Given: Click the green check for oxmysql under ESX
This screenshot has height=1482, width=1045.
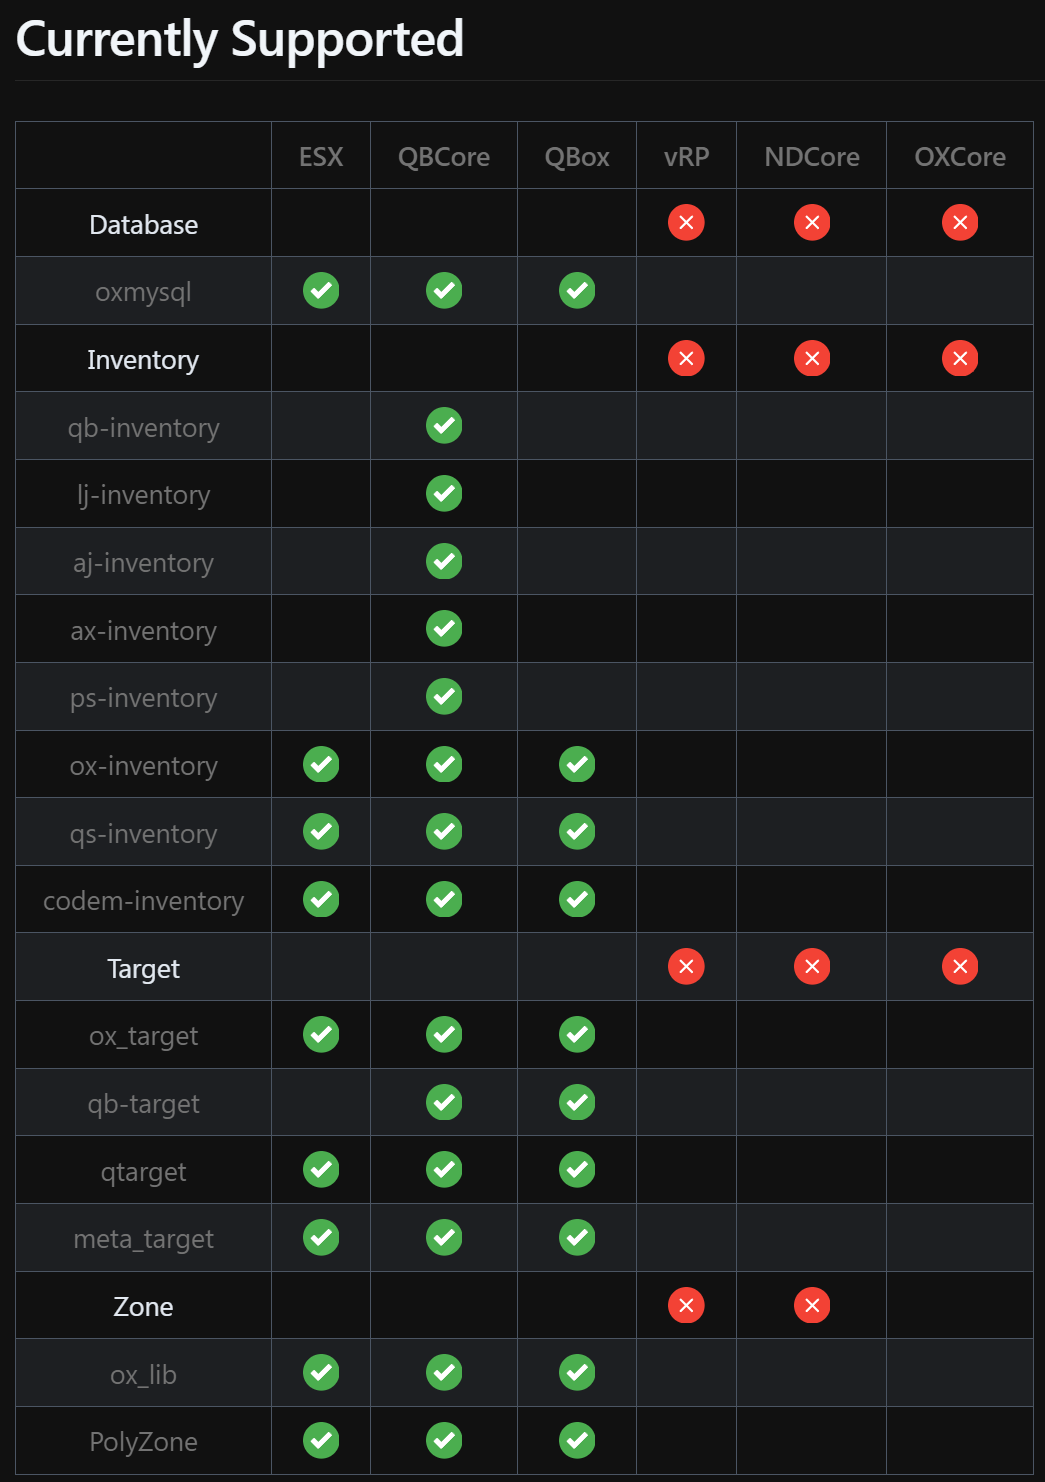Looking at the screenshot, I should coord(321,291).
